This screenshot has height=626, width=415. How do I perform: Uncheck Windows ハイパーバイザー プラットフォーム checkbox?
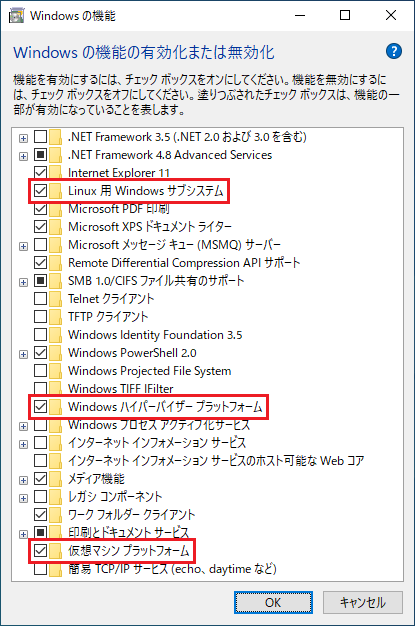pyautogui.click(x=40, y=406)
